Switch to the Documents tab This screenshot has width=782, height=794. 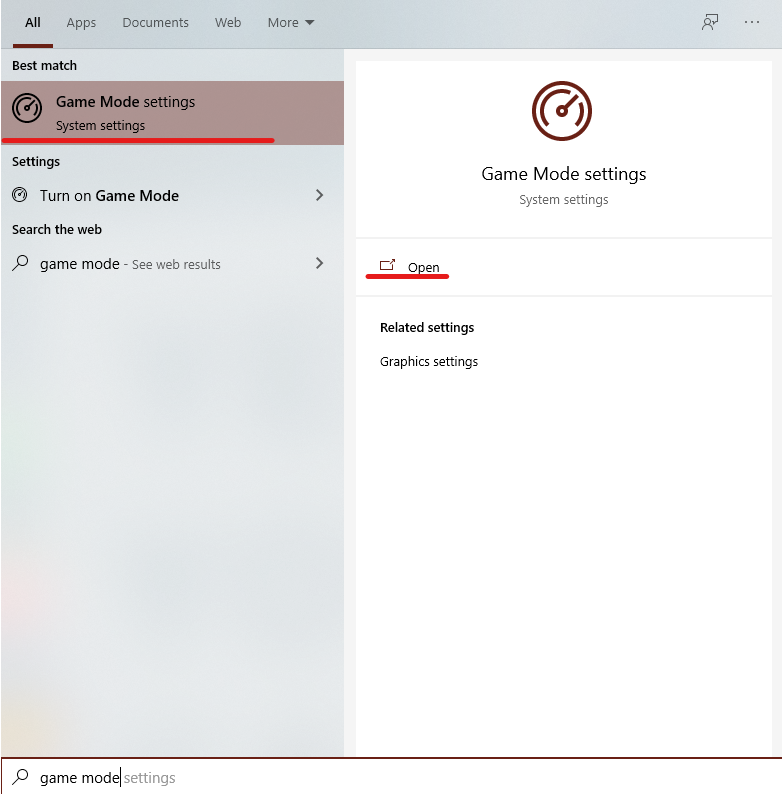click(155, 23)
